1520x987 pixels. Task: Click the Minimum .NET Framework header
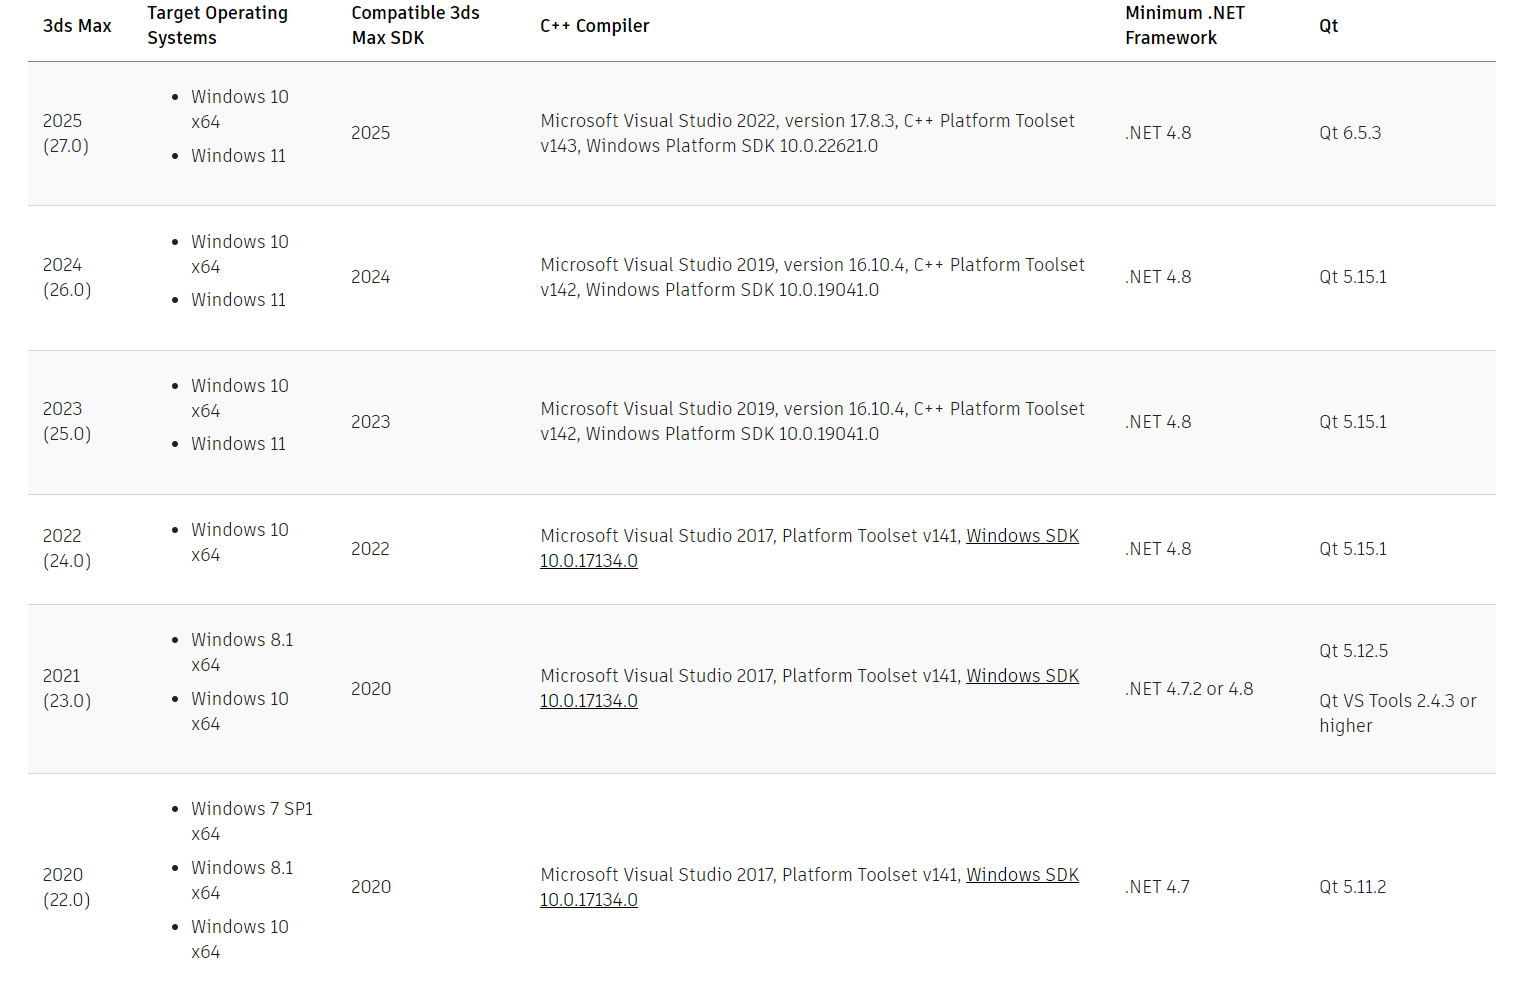(1185, 26)
